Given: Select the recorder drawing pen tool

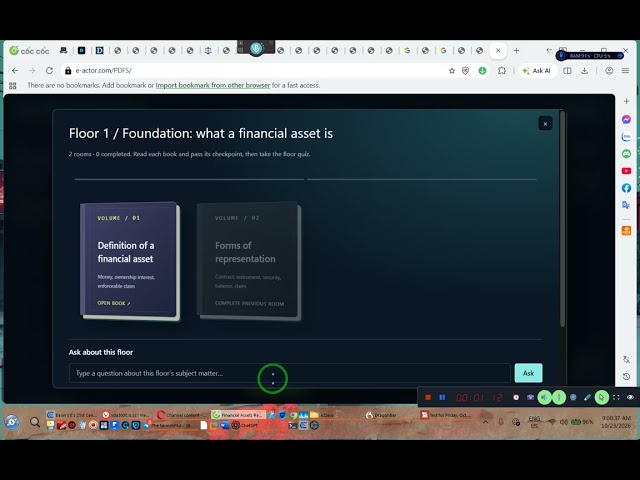Looking at the screenshot, I should [587, 397].
